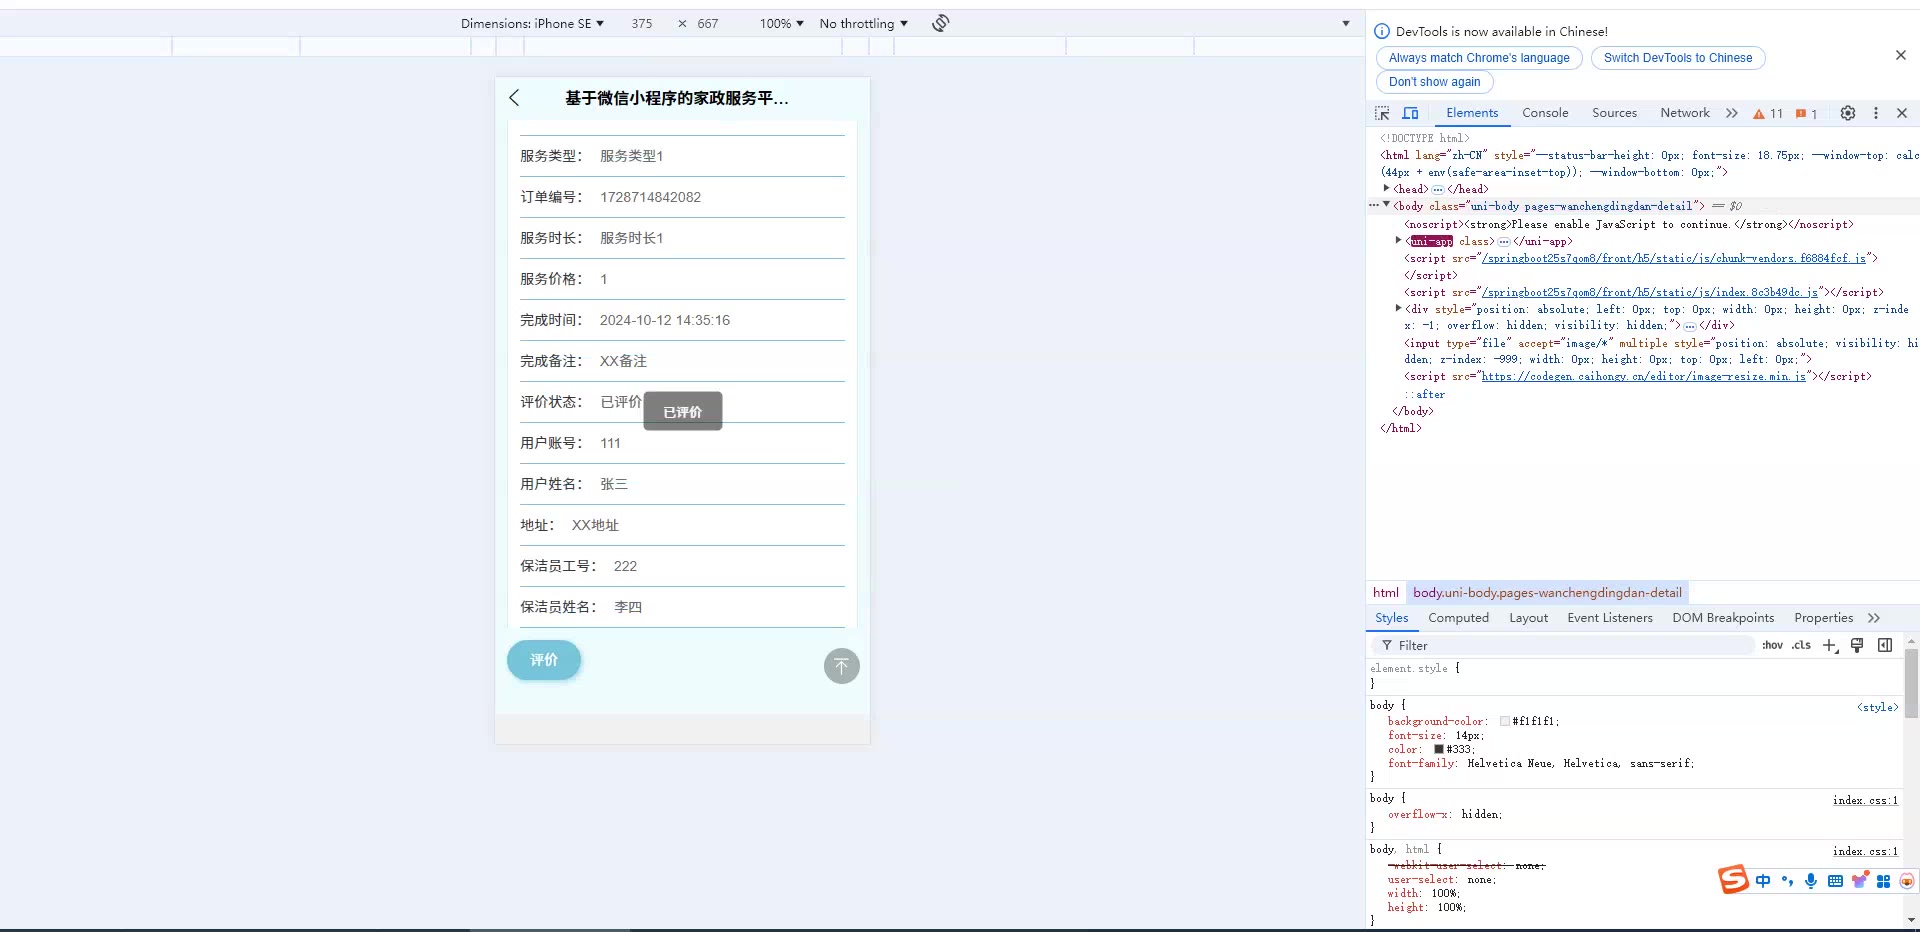Click the Switch DevTools to Chinese button
This screenshot has height=932, width=1920.
tap(1677, 58)
